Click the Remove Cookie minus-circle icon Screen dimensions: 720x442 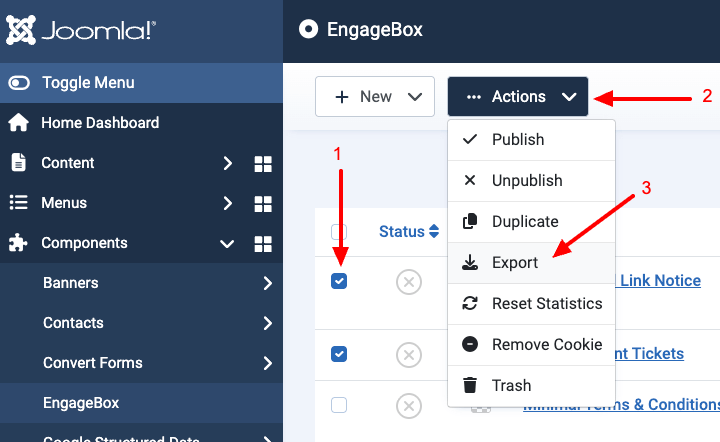pos(470,344)
